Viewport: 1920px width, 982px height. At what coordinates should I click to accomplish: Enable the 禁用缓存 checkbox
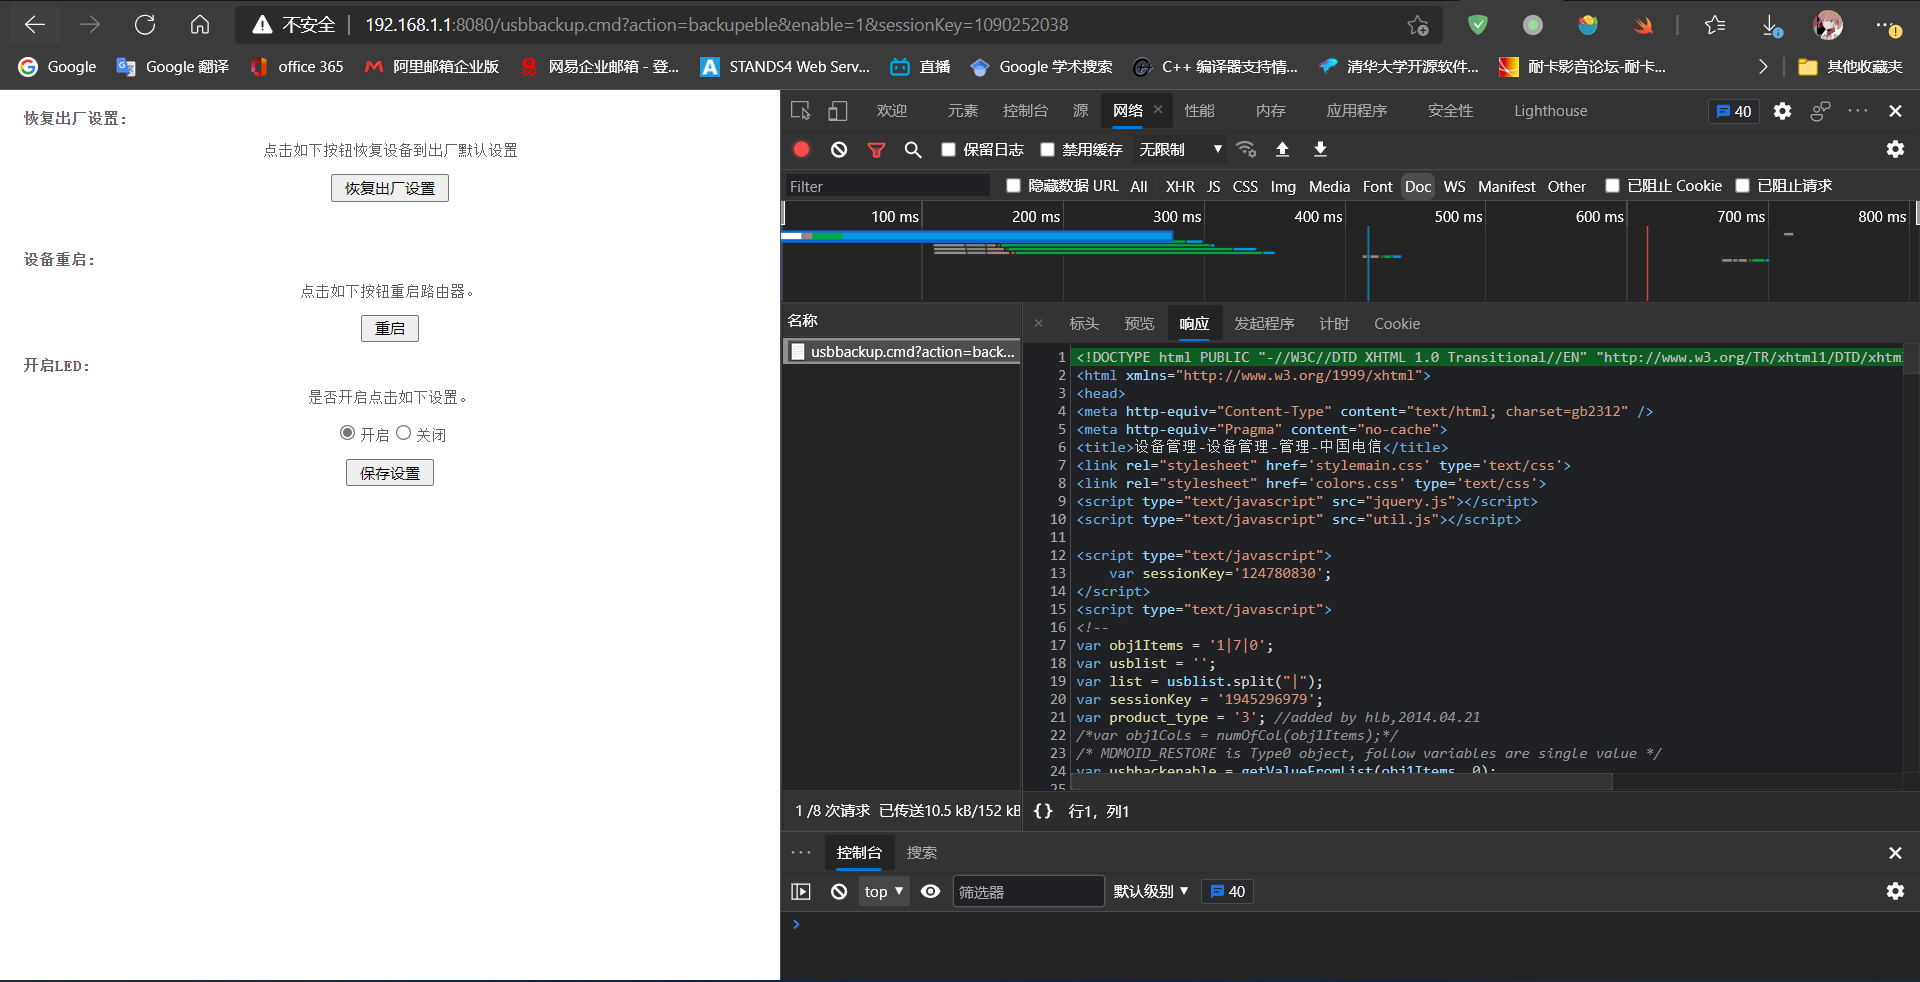1047,149
